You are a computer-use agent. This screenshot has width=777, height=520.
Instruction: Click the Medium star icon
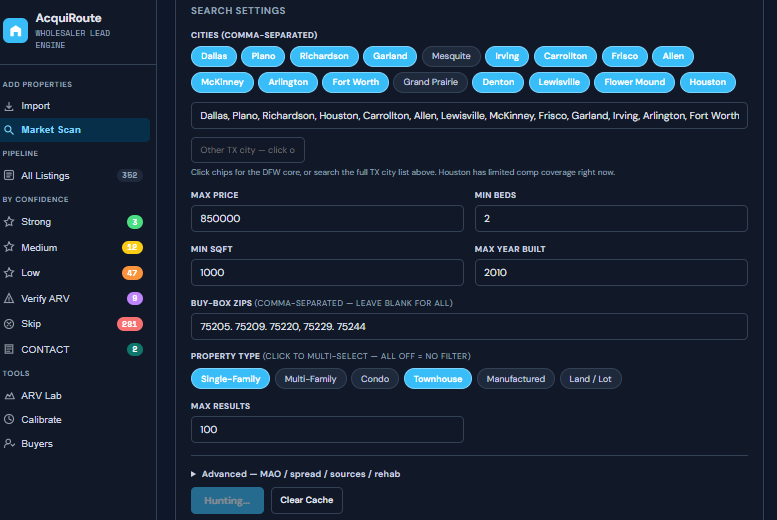tap(9, 247)
